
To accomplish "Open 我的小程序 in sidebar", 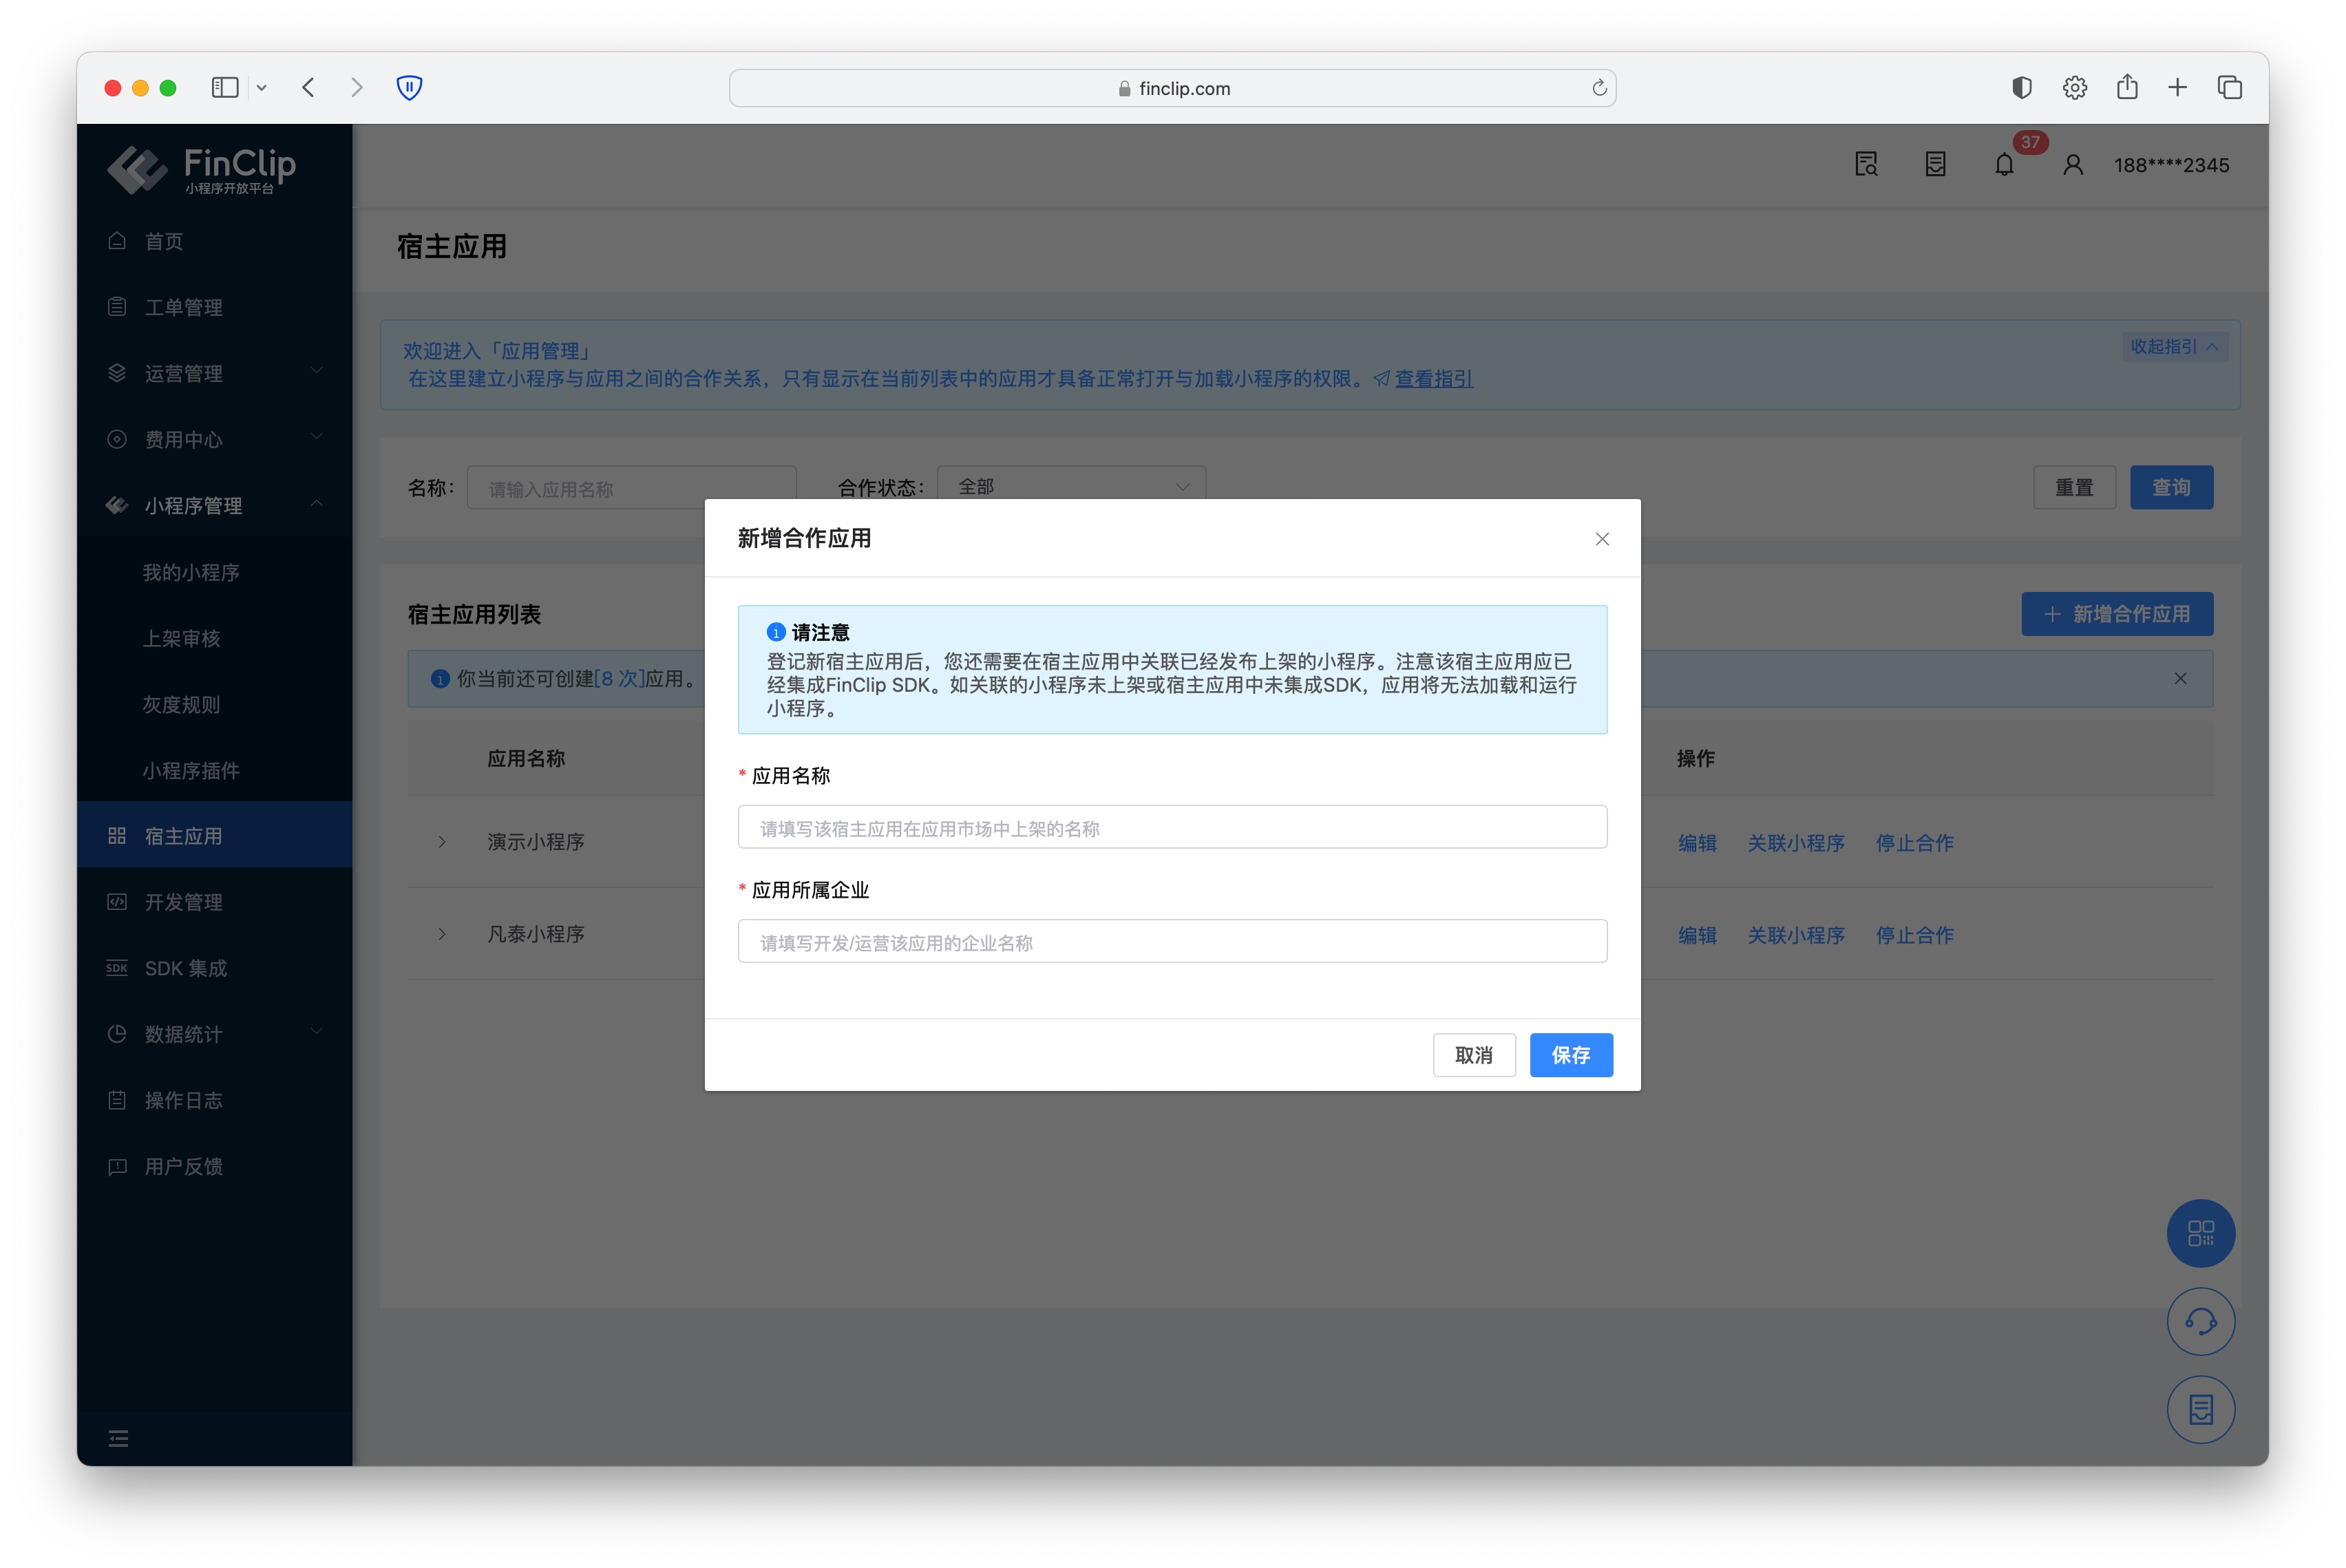I will tap(191, 572).
